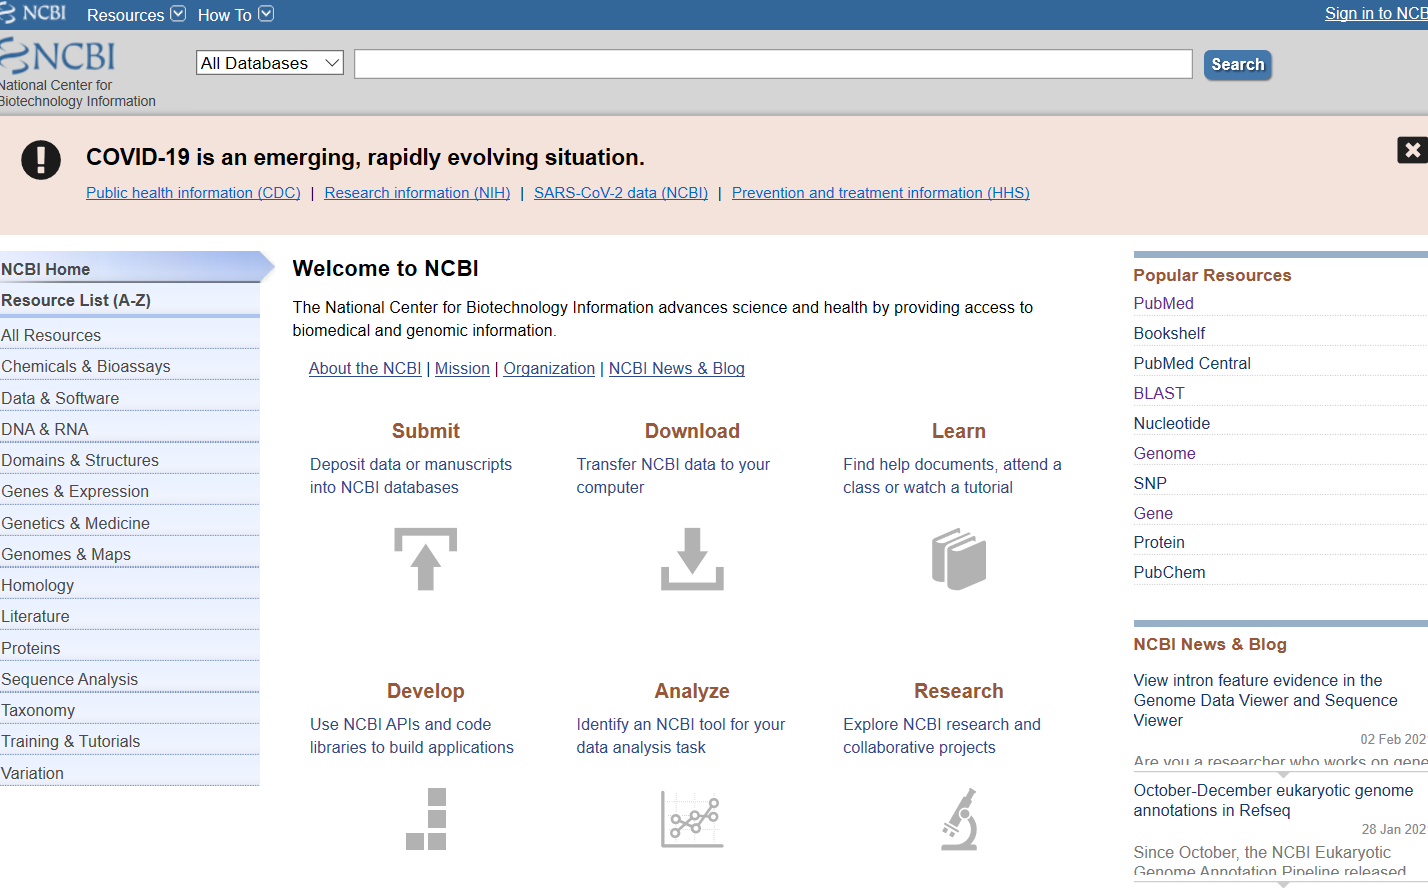Expand the Resources menu in top bar
The width and height of the screenshot is (1428, 893).
(136, 14)
